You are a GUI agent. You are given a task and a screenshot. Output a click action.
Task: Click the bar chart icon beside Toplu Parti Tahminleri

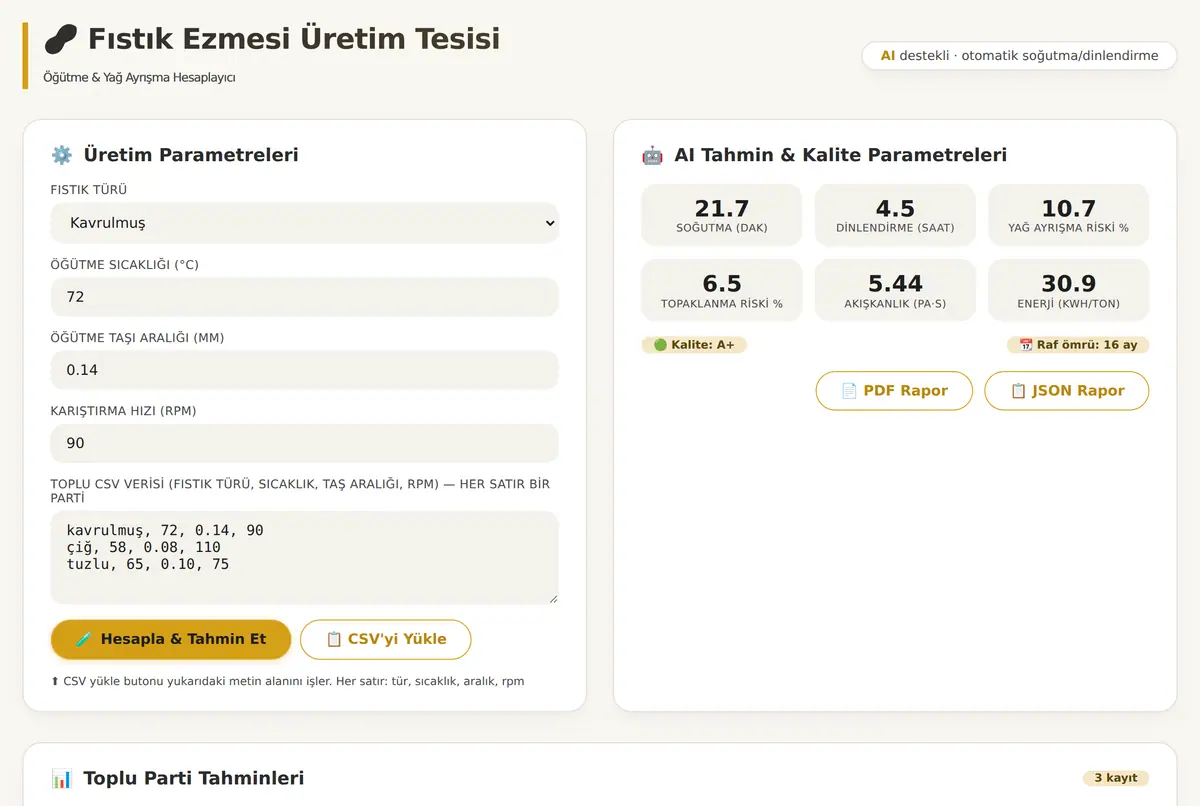point(62,778)
